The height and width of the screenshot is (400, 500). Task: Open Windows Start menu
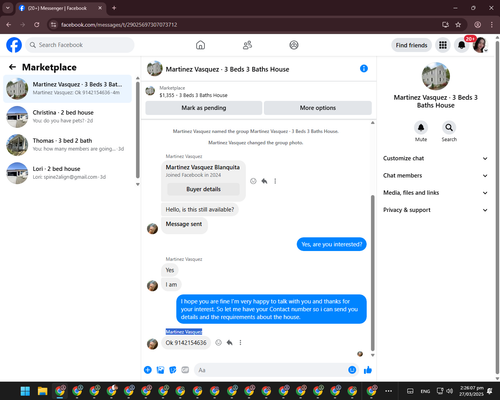pyautogui.click(x=25, y=391)
